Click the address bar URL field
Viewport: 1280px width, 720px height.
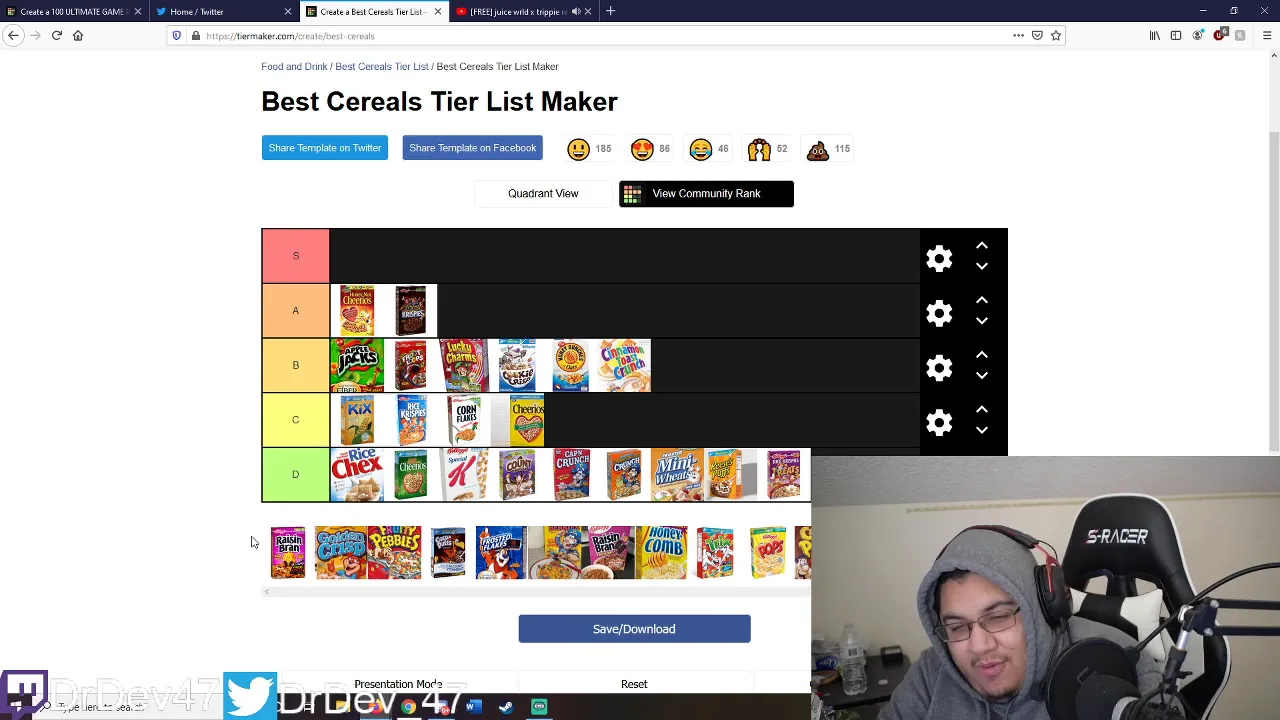(600, 36)
